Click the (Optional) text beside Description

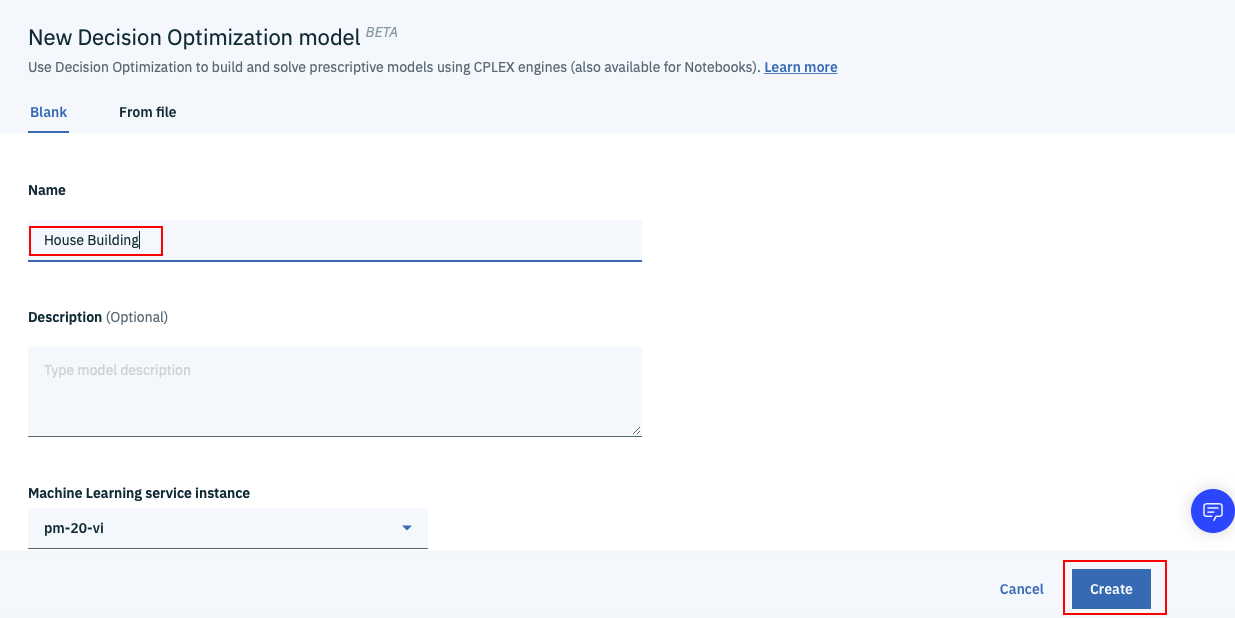pyautogui.click(x=137, y=317)
